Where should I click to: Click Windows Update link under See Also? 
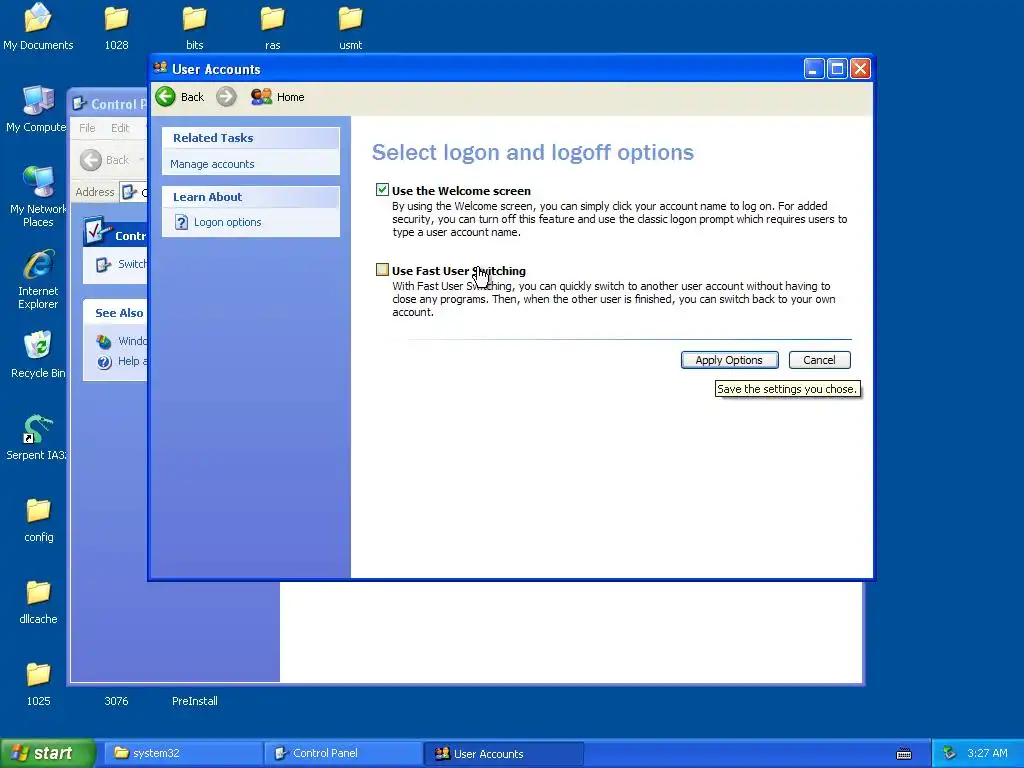121,341
